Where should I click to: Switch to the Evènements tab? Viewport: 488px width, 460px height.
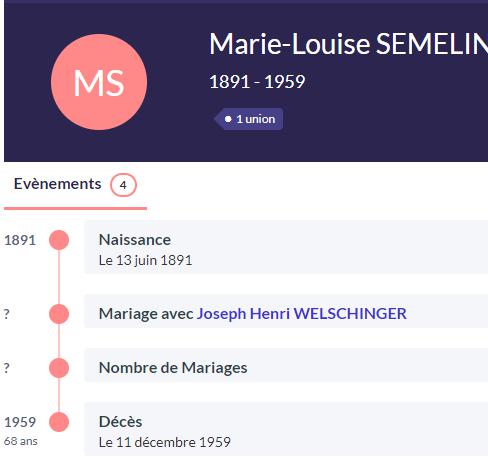point(75,184)
